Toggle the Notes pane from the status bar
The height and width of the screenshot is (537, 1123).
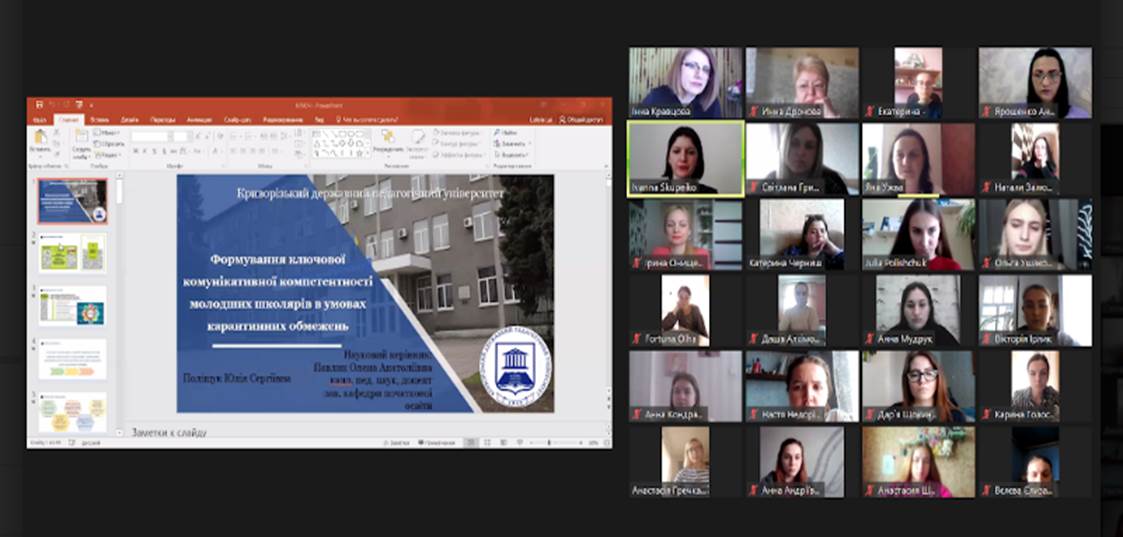click(x=397, y=442)
